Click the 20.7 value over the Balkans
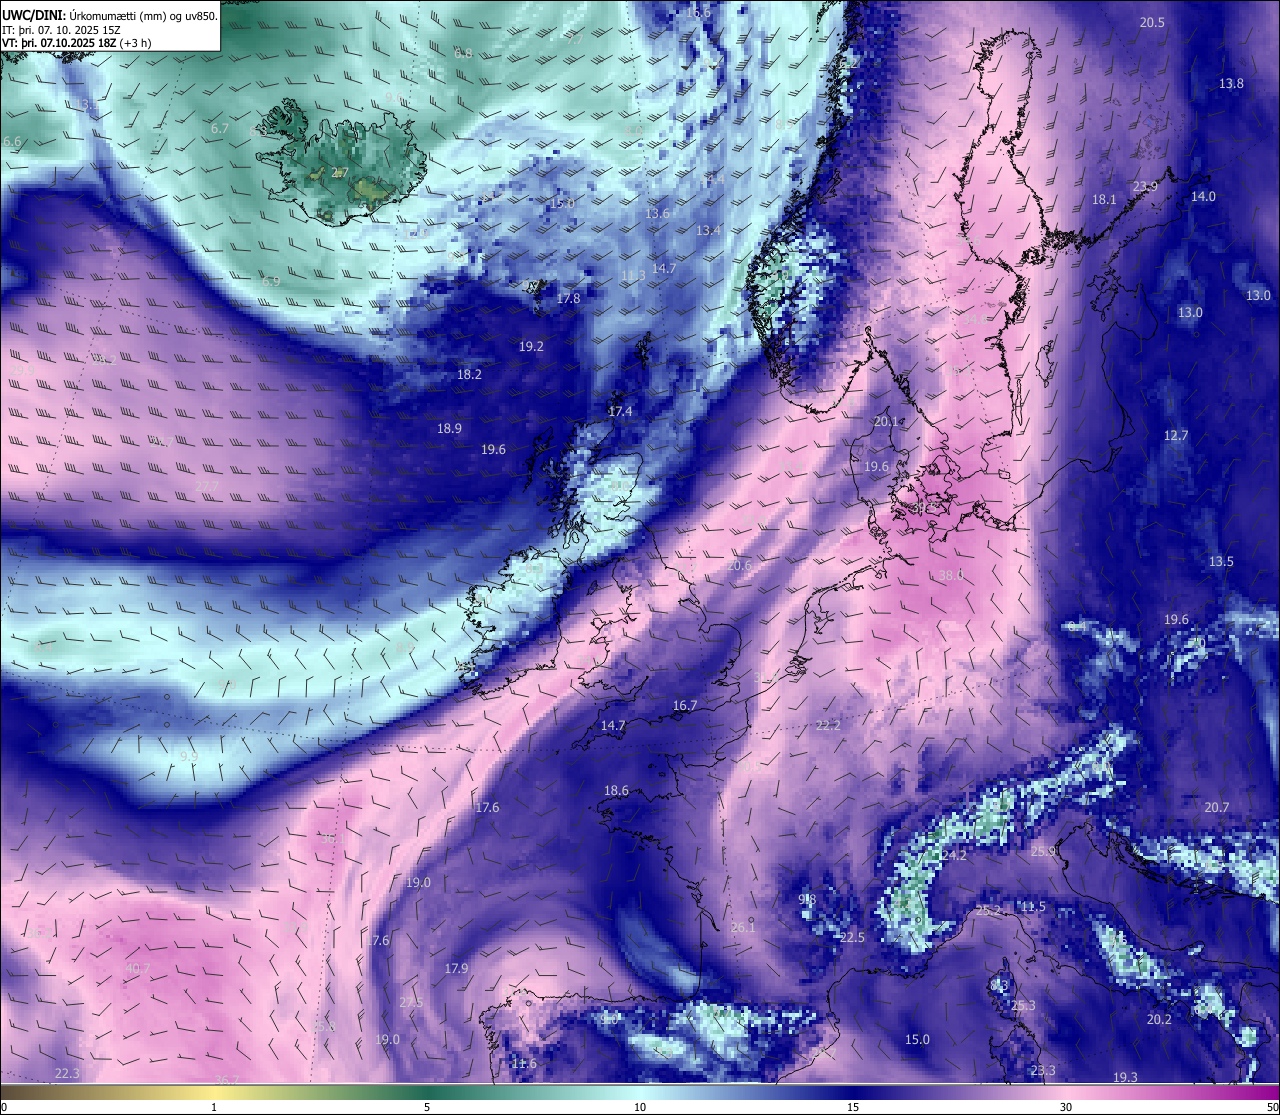1280x1115 pixels. click(1217, 807)
